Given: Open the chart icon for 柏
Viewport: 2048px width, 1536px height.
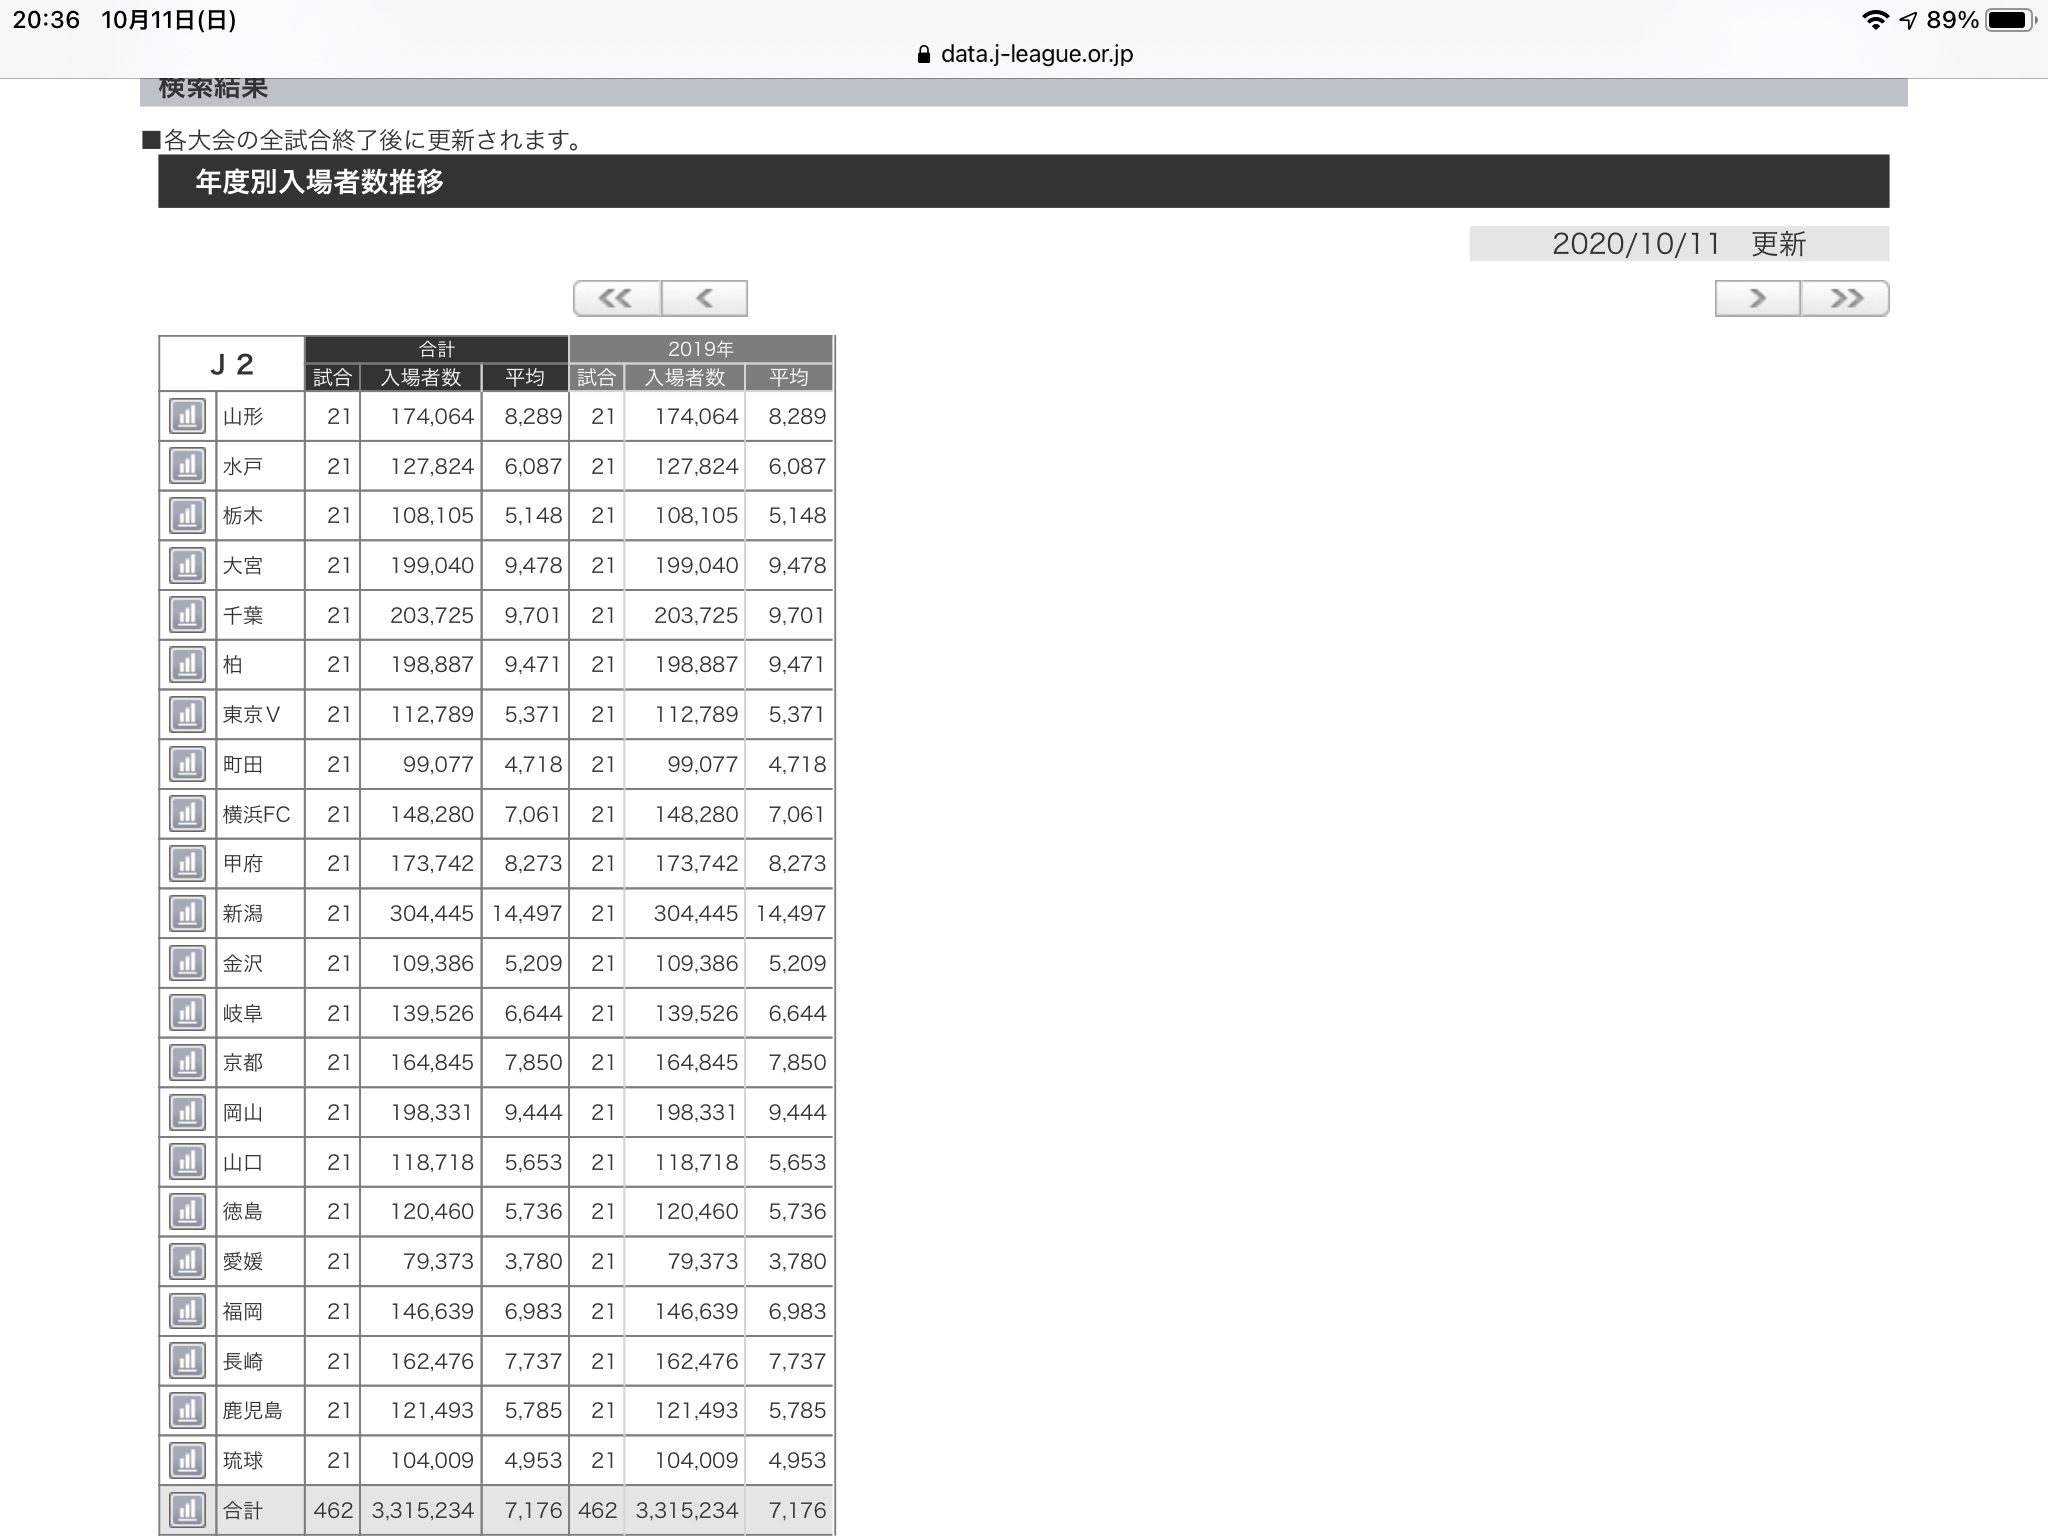Looking at the screenshot, I should (x=187, y=665).
